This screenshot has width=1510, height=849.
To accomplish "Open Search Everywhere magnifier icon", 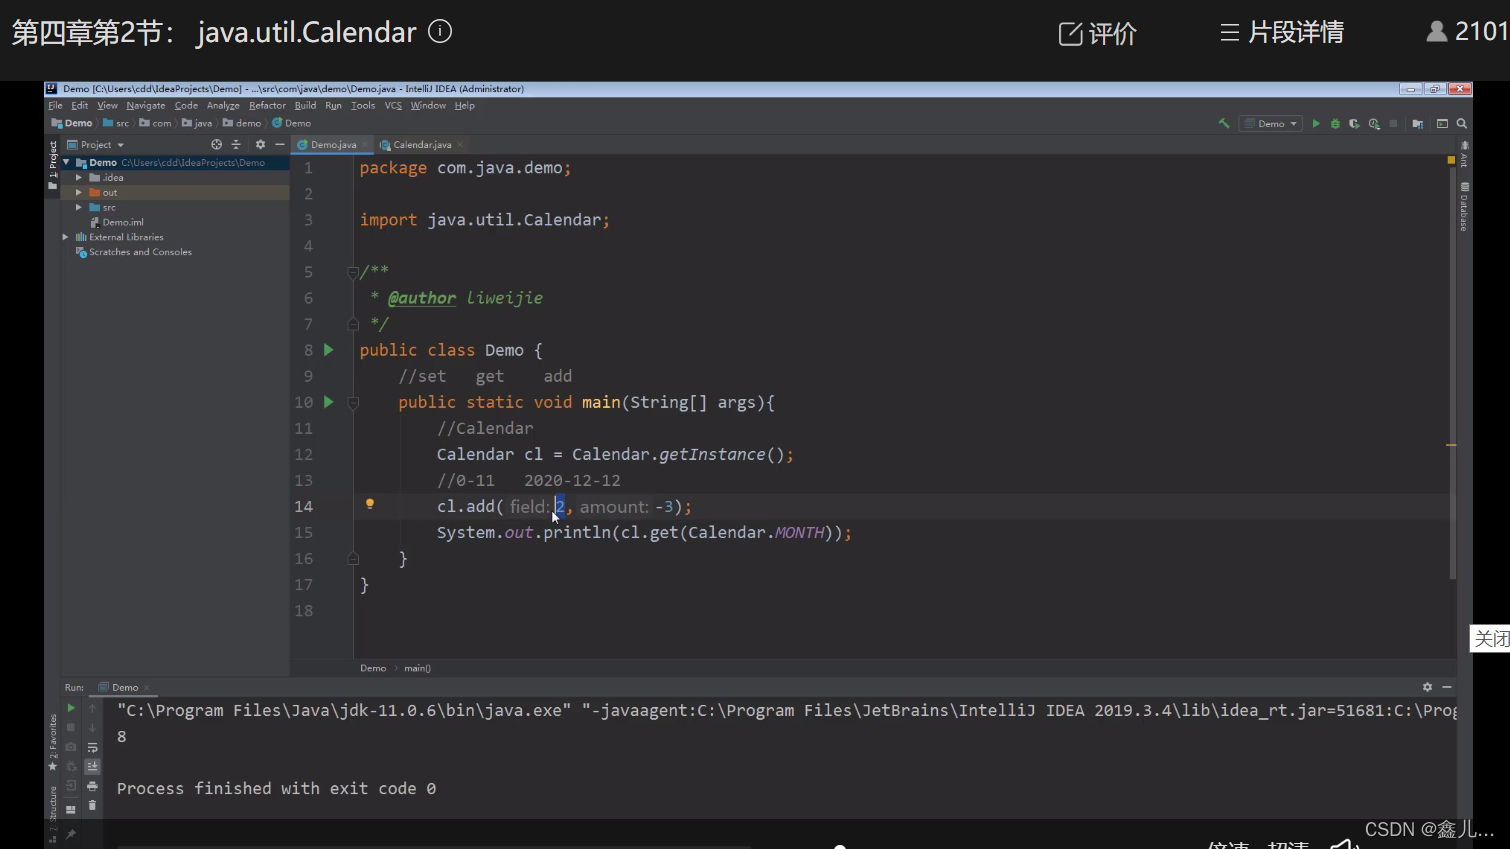I will click(1462, 124).
